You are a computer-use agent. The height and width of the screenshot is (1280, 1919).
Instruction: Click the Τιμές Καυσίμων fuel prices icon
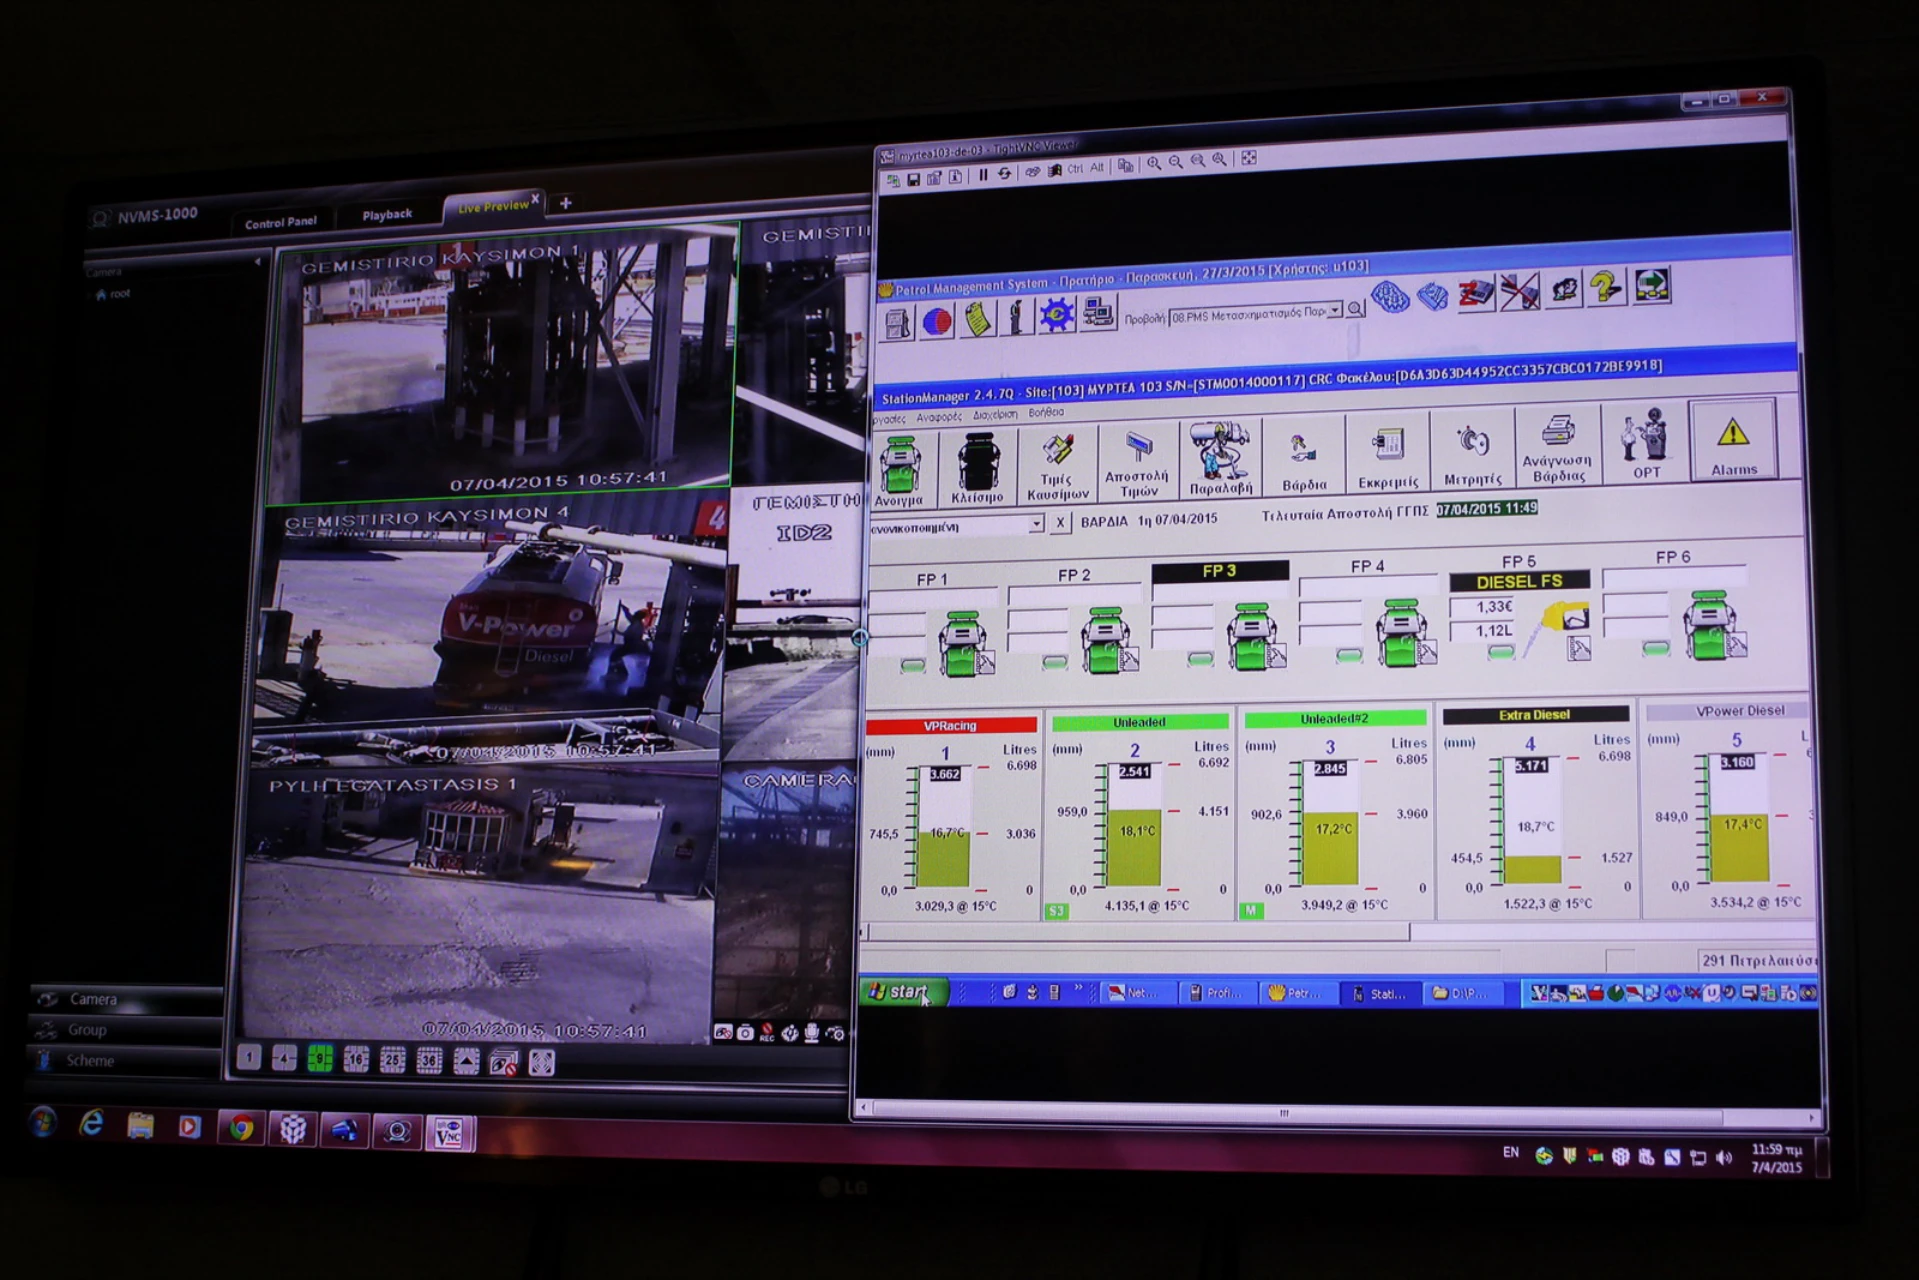point(1057,465)
